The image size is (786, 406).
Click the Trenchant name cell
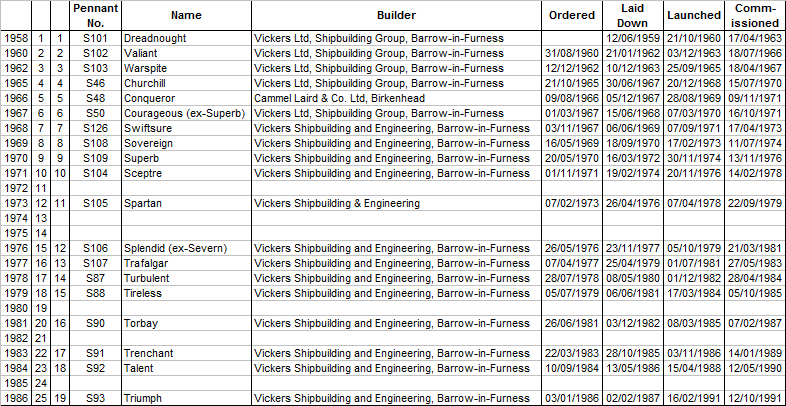186,353
